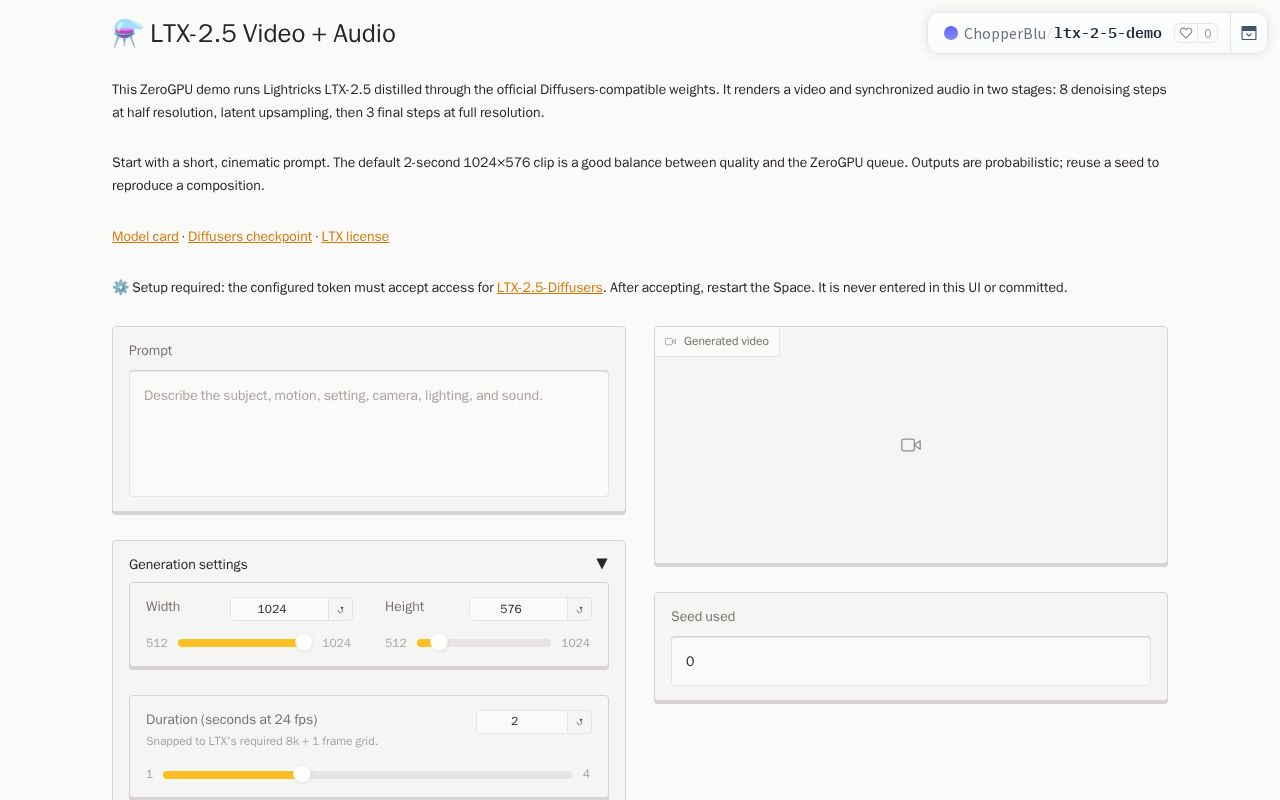Click the heart like icon for the Space

click(1186, 33)
